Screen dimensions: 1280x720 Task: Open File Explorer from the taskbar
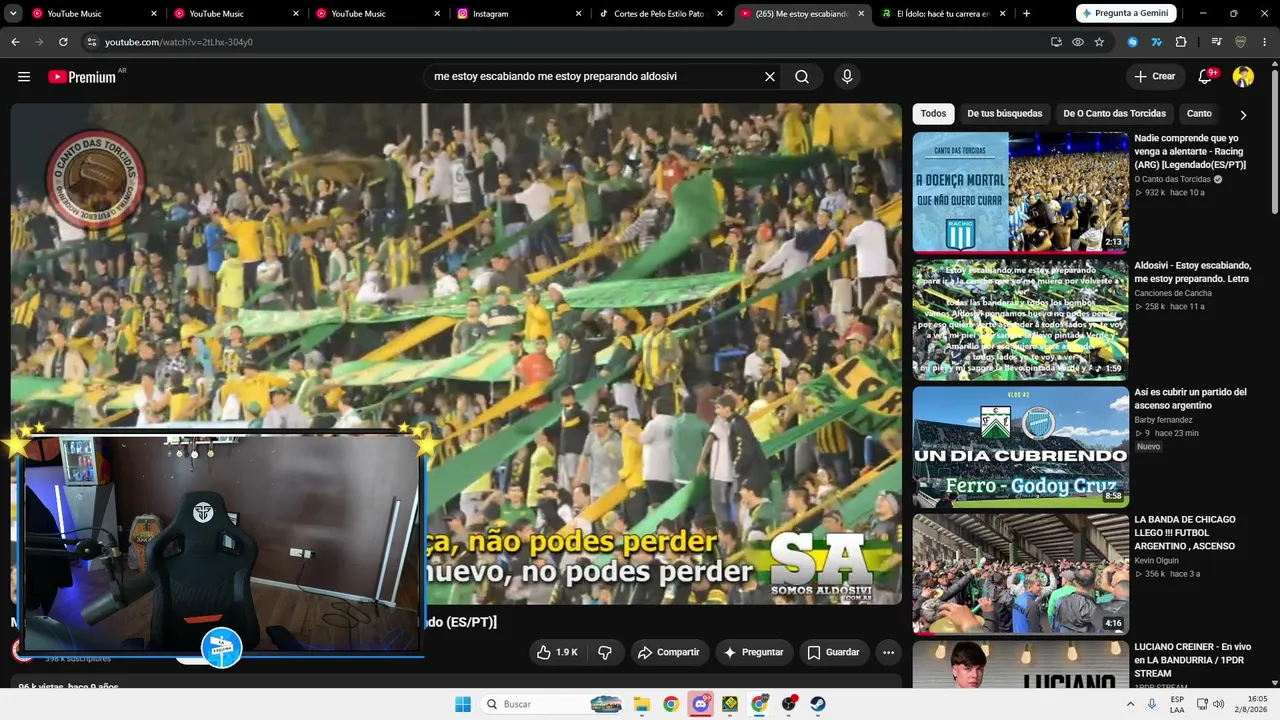(642, 704)
